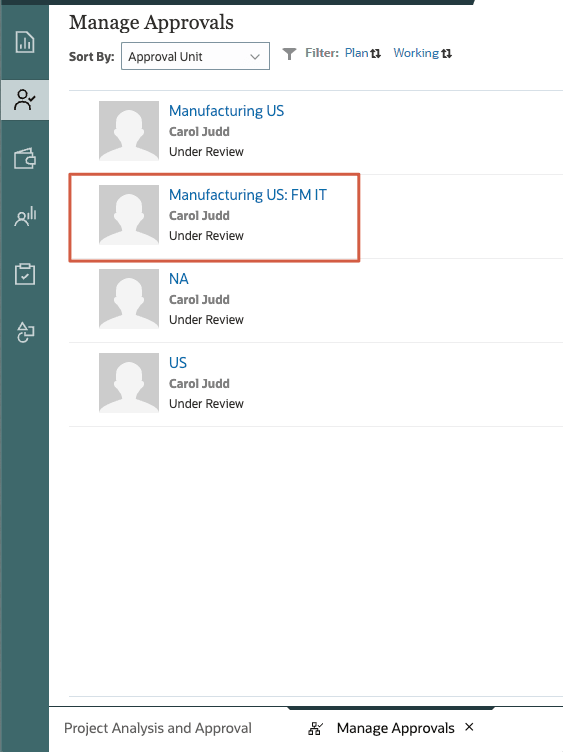Viewport: 563px width, 752px height.
Task: Open the wallet sidebar icon
Action: [x=24, y=158]
